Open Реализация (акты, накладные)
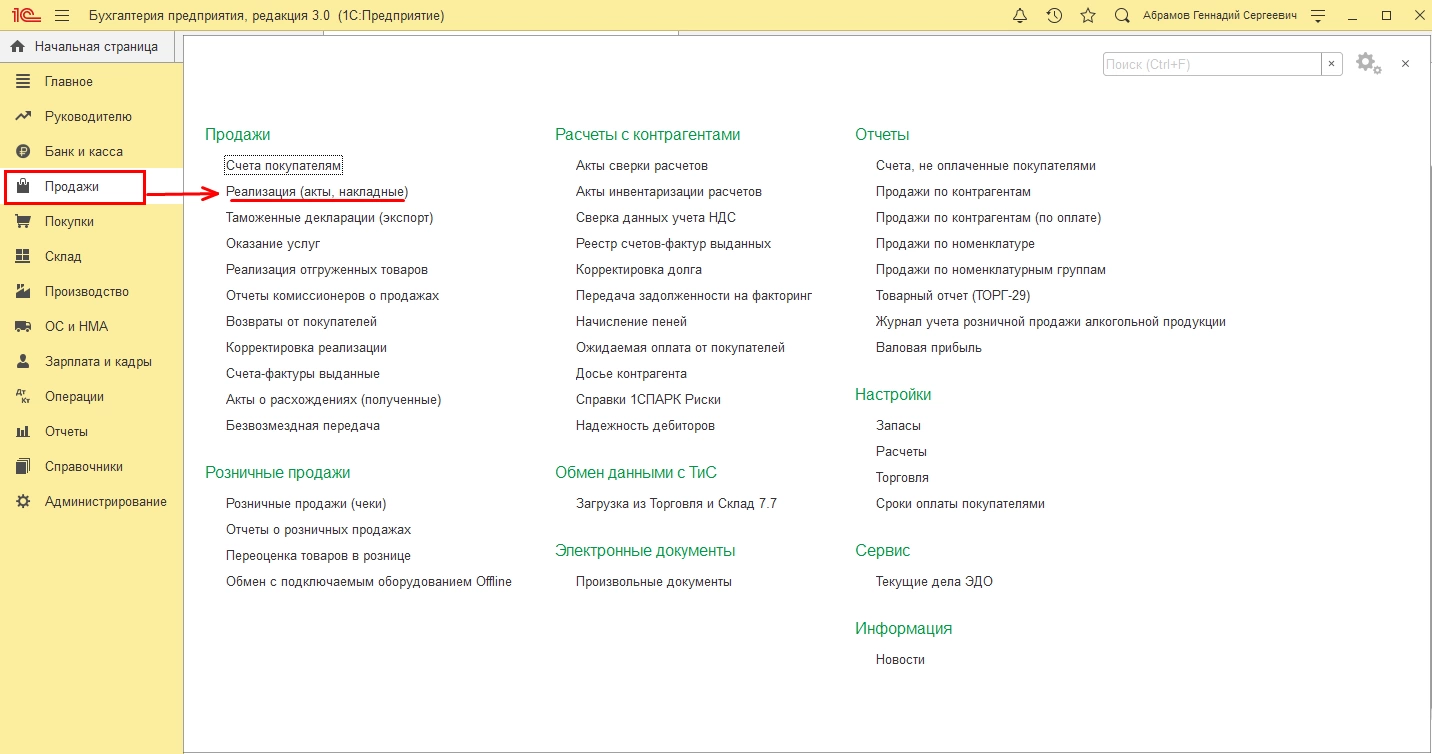1432x754 pixels. 317,191
